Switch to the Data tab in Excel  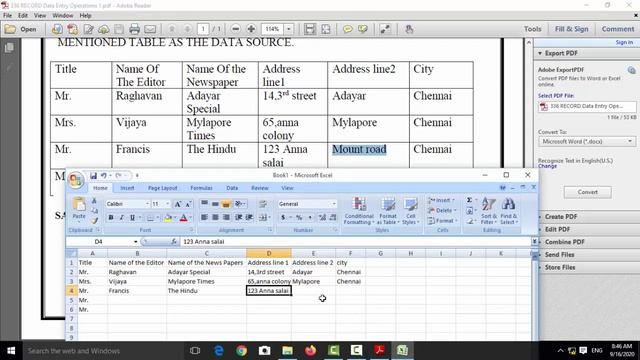[232, 188]
